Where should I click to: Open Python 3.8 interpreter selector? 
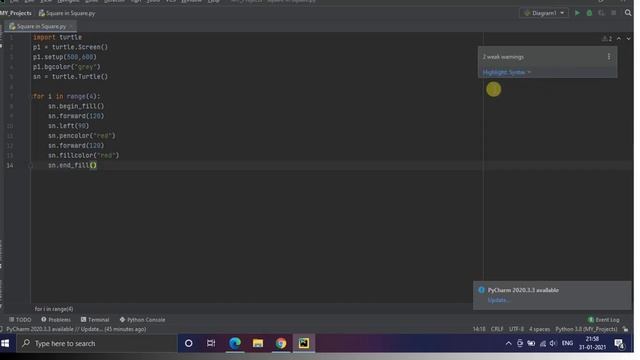pyautogui.click(x=586, y=329)
